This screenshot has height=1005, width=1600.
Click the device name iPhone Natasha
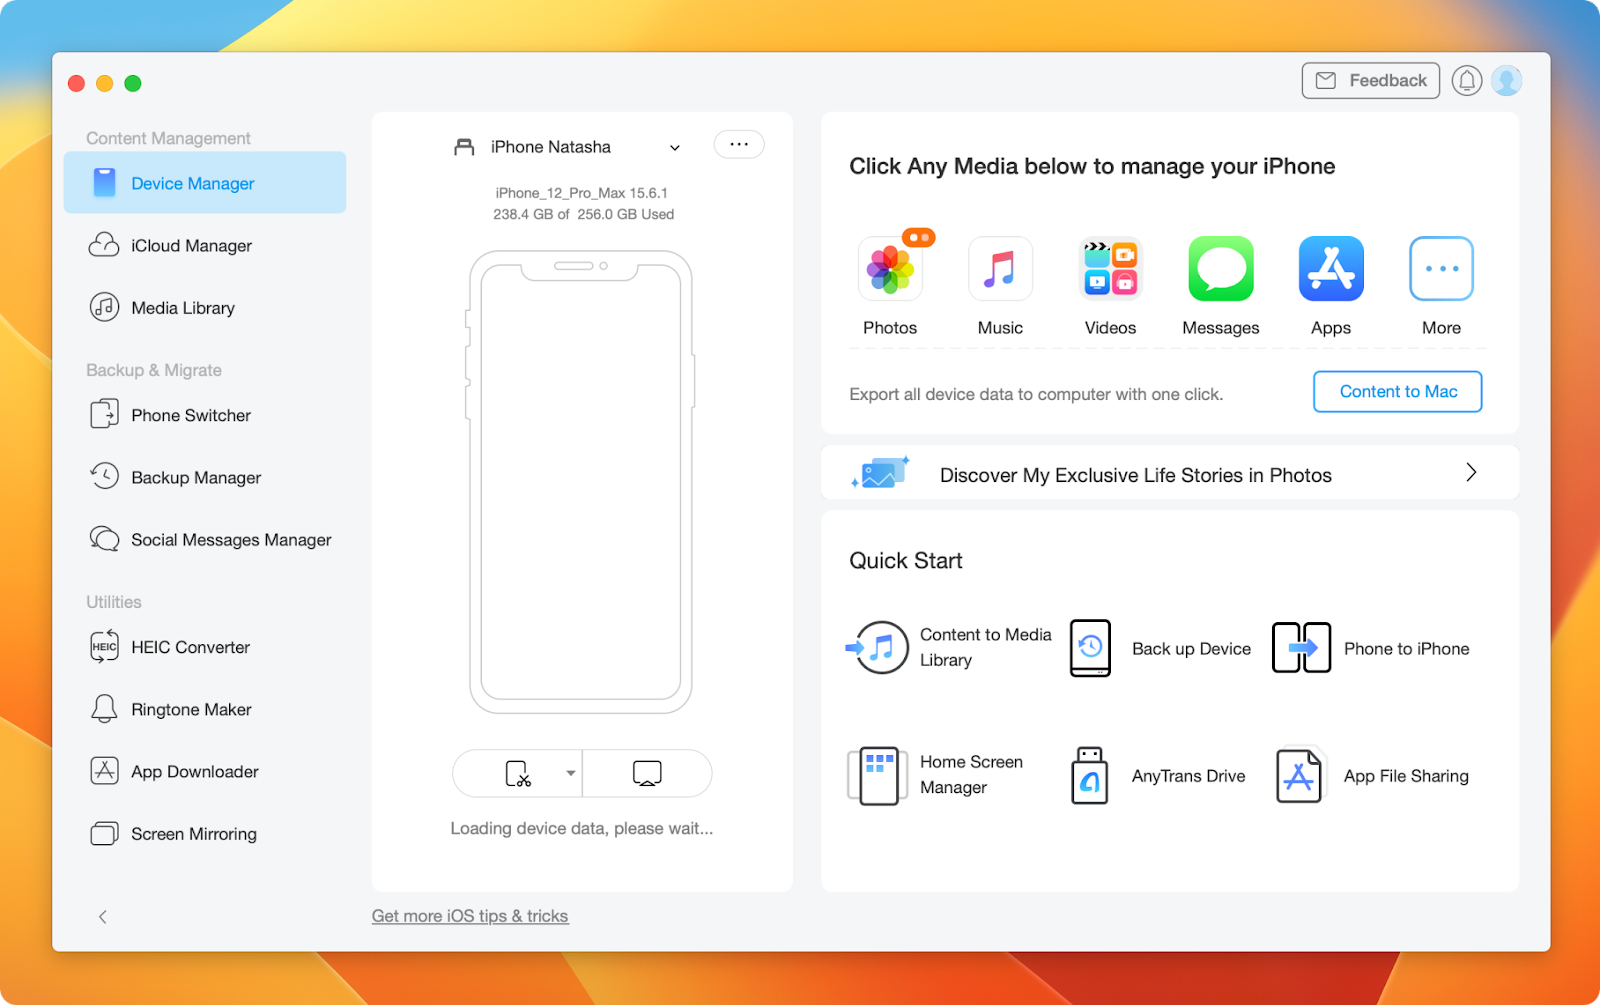(x=551, y=147)
